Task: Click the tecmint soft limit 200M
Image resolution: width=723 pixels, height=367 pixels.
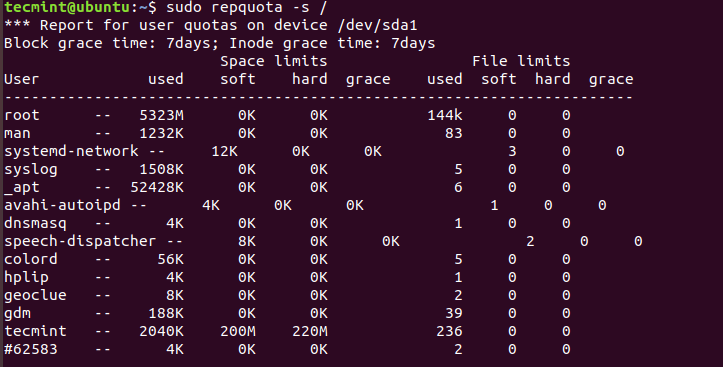Action: [x=238, y=331]
